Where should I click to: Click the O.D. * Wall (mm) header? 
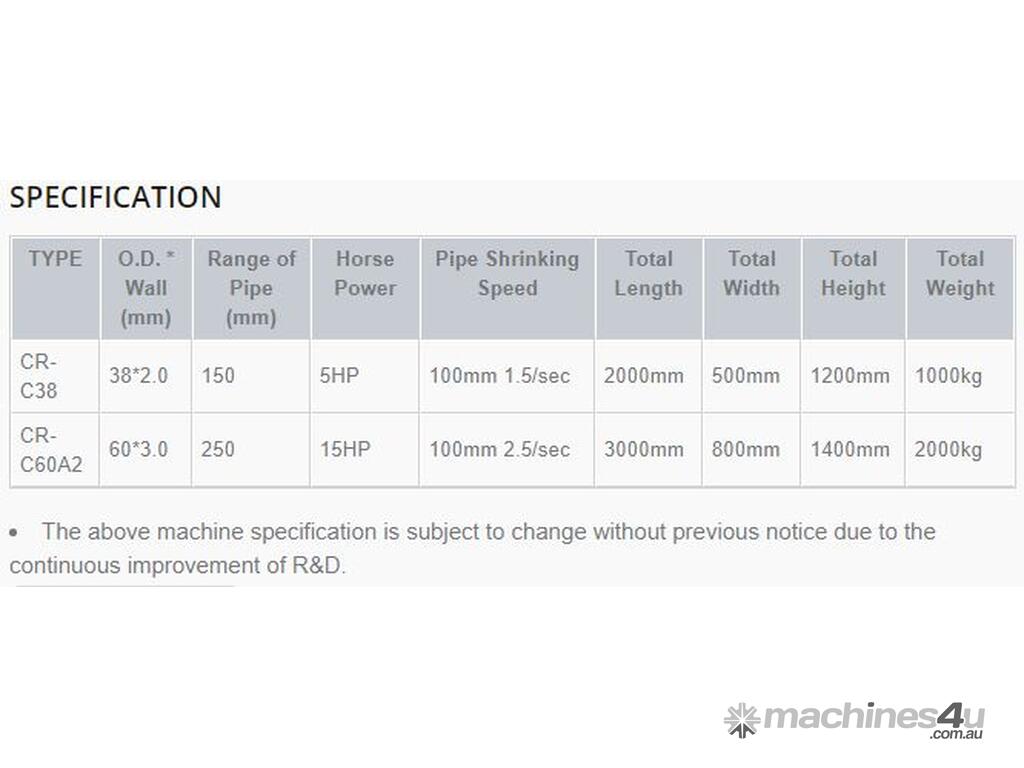tap(146, 288)
